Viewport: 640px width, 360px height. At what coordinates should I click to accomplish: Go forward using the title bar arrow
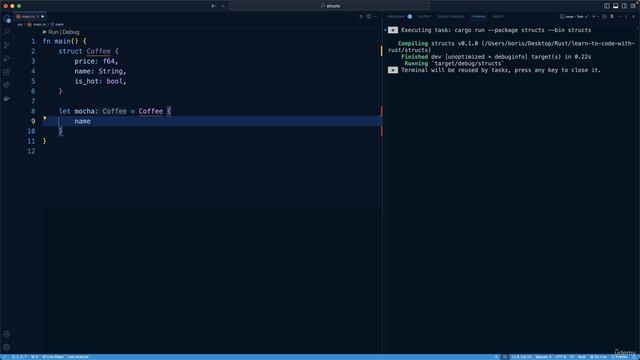point(223,6)
